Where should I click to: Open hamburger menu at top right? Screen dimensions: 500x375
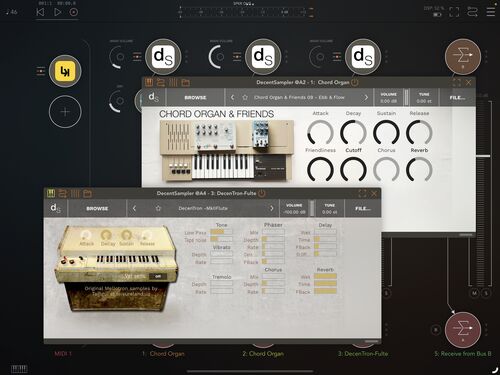(x=490, y=12)
